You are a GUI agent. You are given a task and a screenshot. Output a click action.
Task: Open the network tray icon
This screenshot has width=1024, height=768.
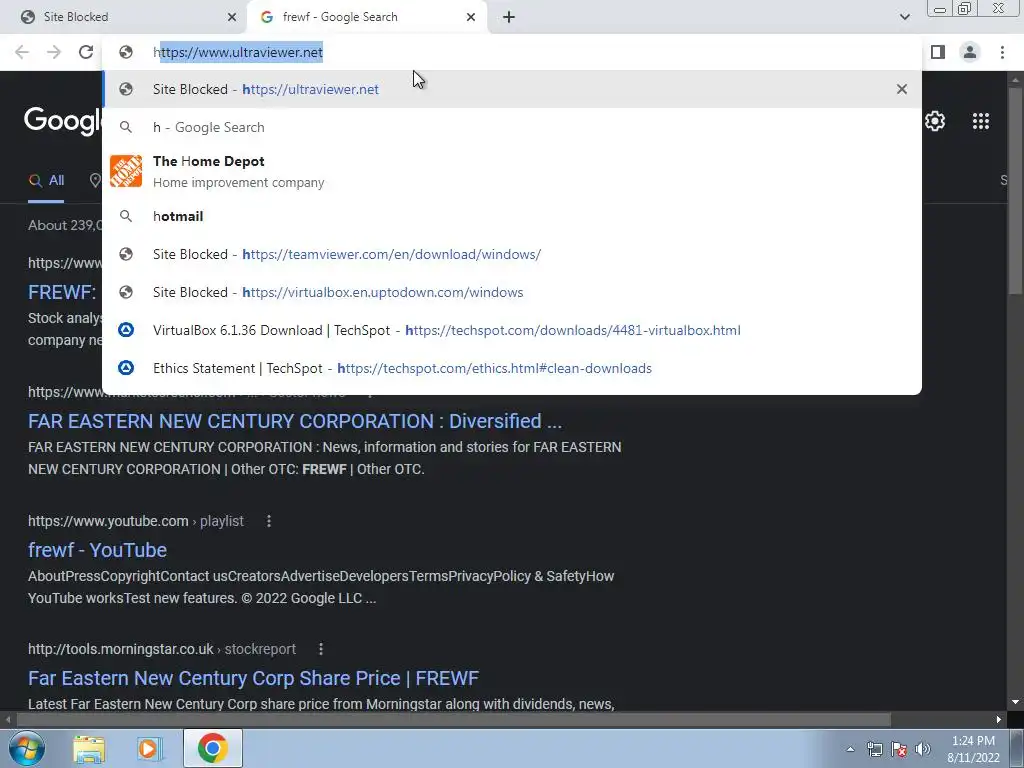coord(874,749)
